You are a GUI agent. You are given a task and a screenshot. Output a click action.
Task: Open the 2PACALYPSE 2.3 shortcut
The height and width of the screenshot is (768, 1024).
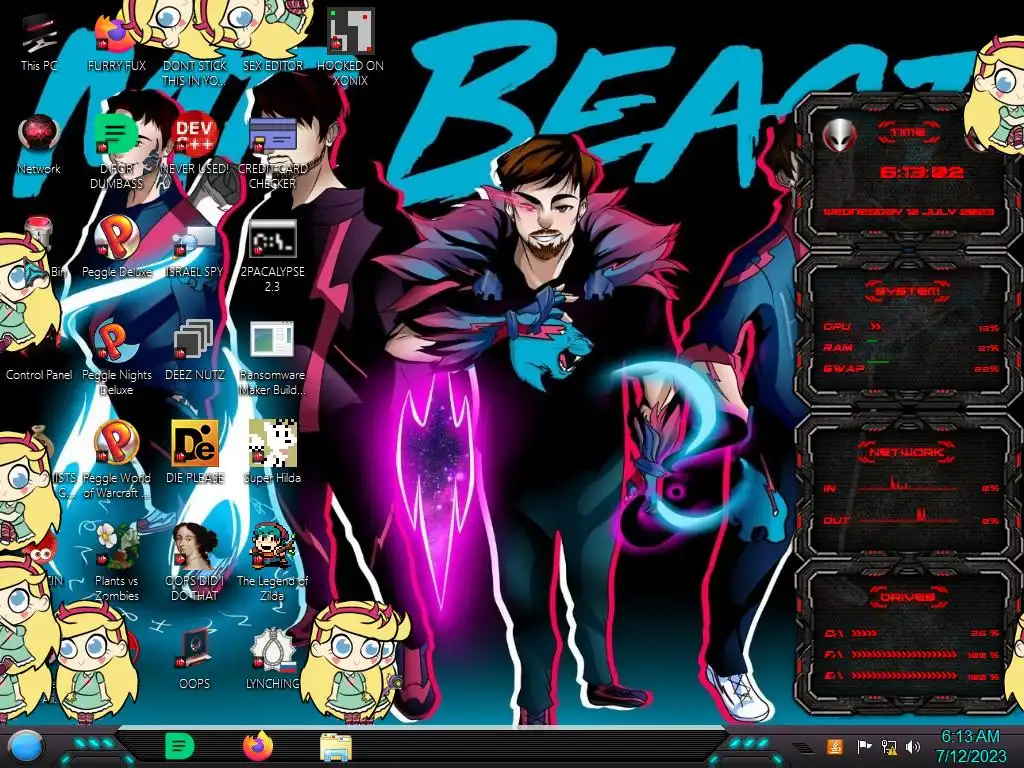click(x=272, y=255)
